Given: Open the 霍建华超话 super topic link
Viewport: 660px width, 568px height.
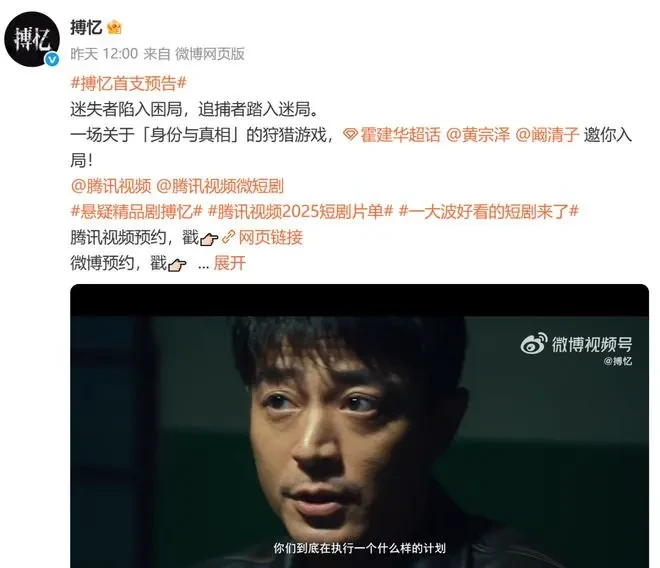Looking at the screenshot, I should coord(400,135).
